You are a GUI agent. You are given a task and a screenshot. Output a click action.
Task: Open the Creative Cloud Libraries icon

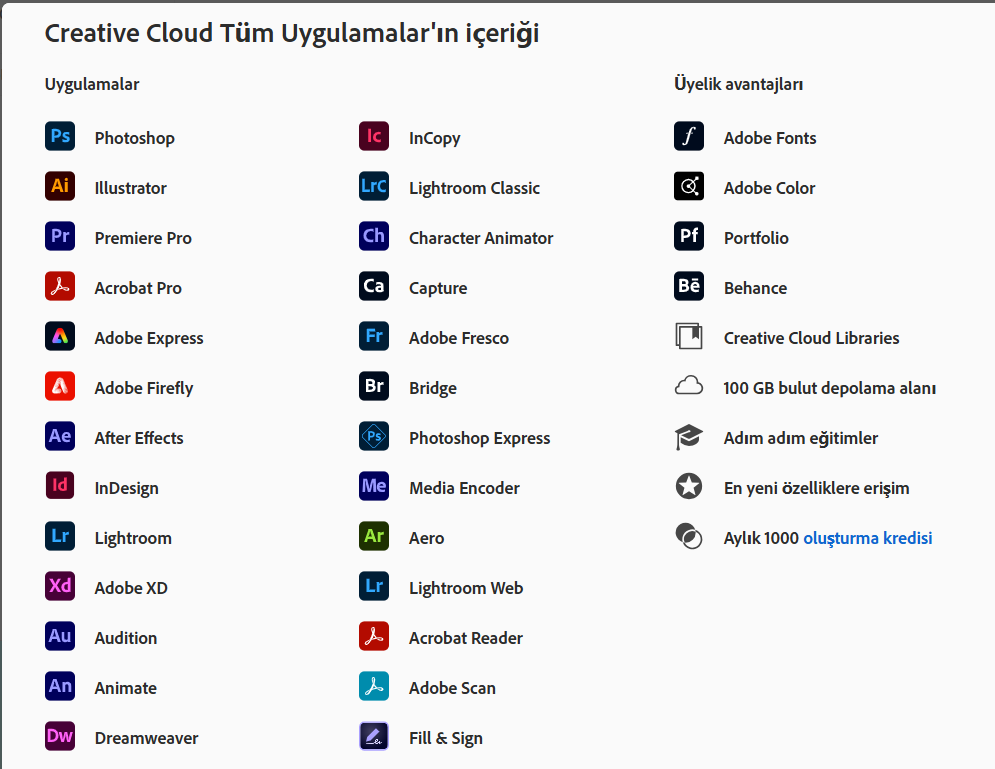689,336
